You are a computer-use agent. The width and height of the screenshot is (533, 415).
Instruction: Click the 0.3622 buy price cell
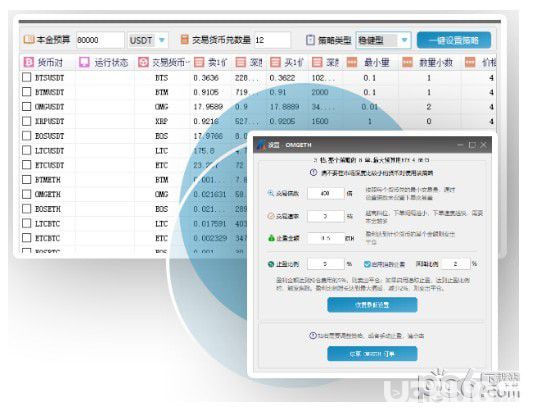click(282, 78)
